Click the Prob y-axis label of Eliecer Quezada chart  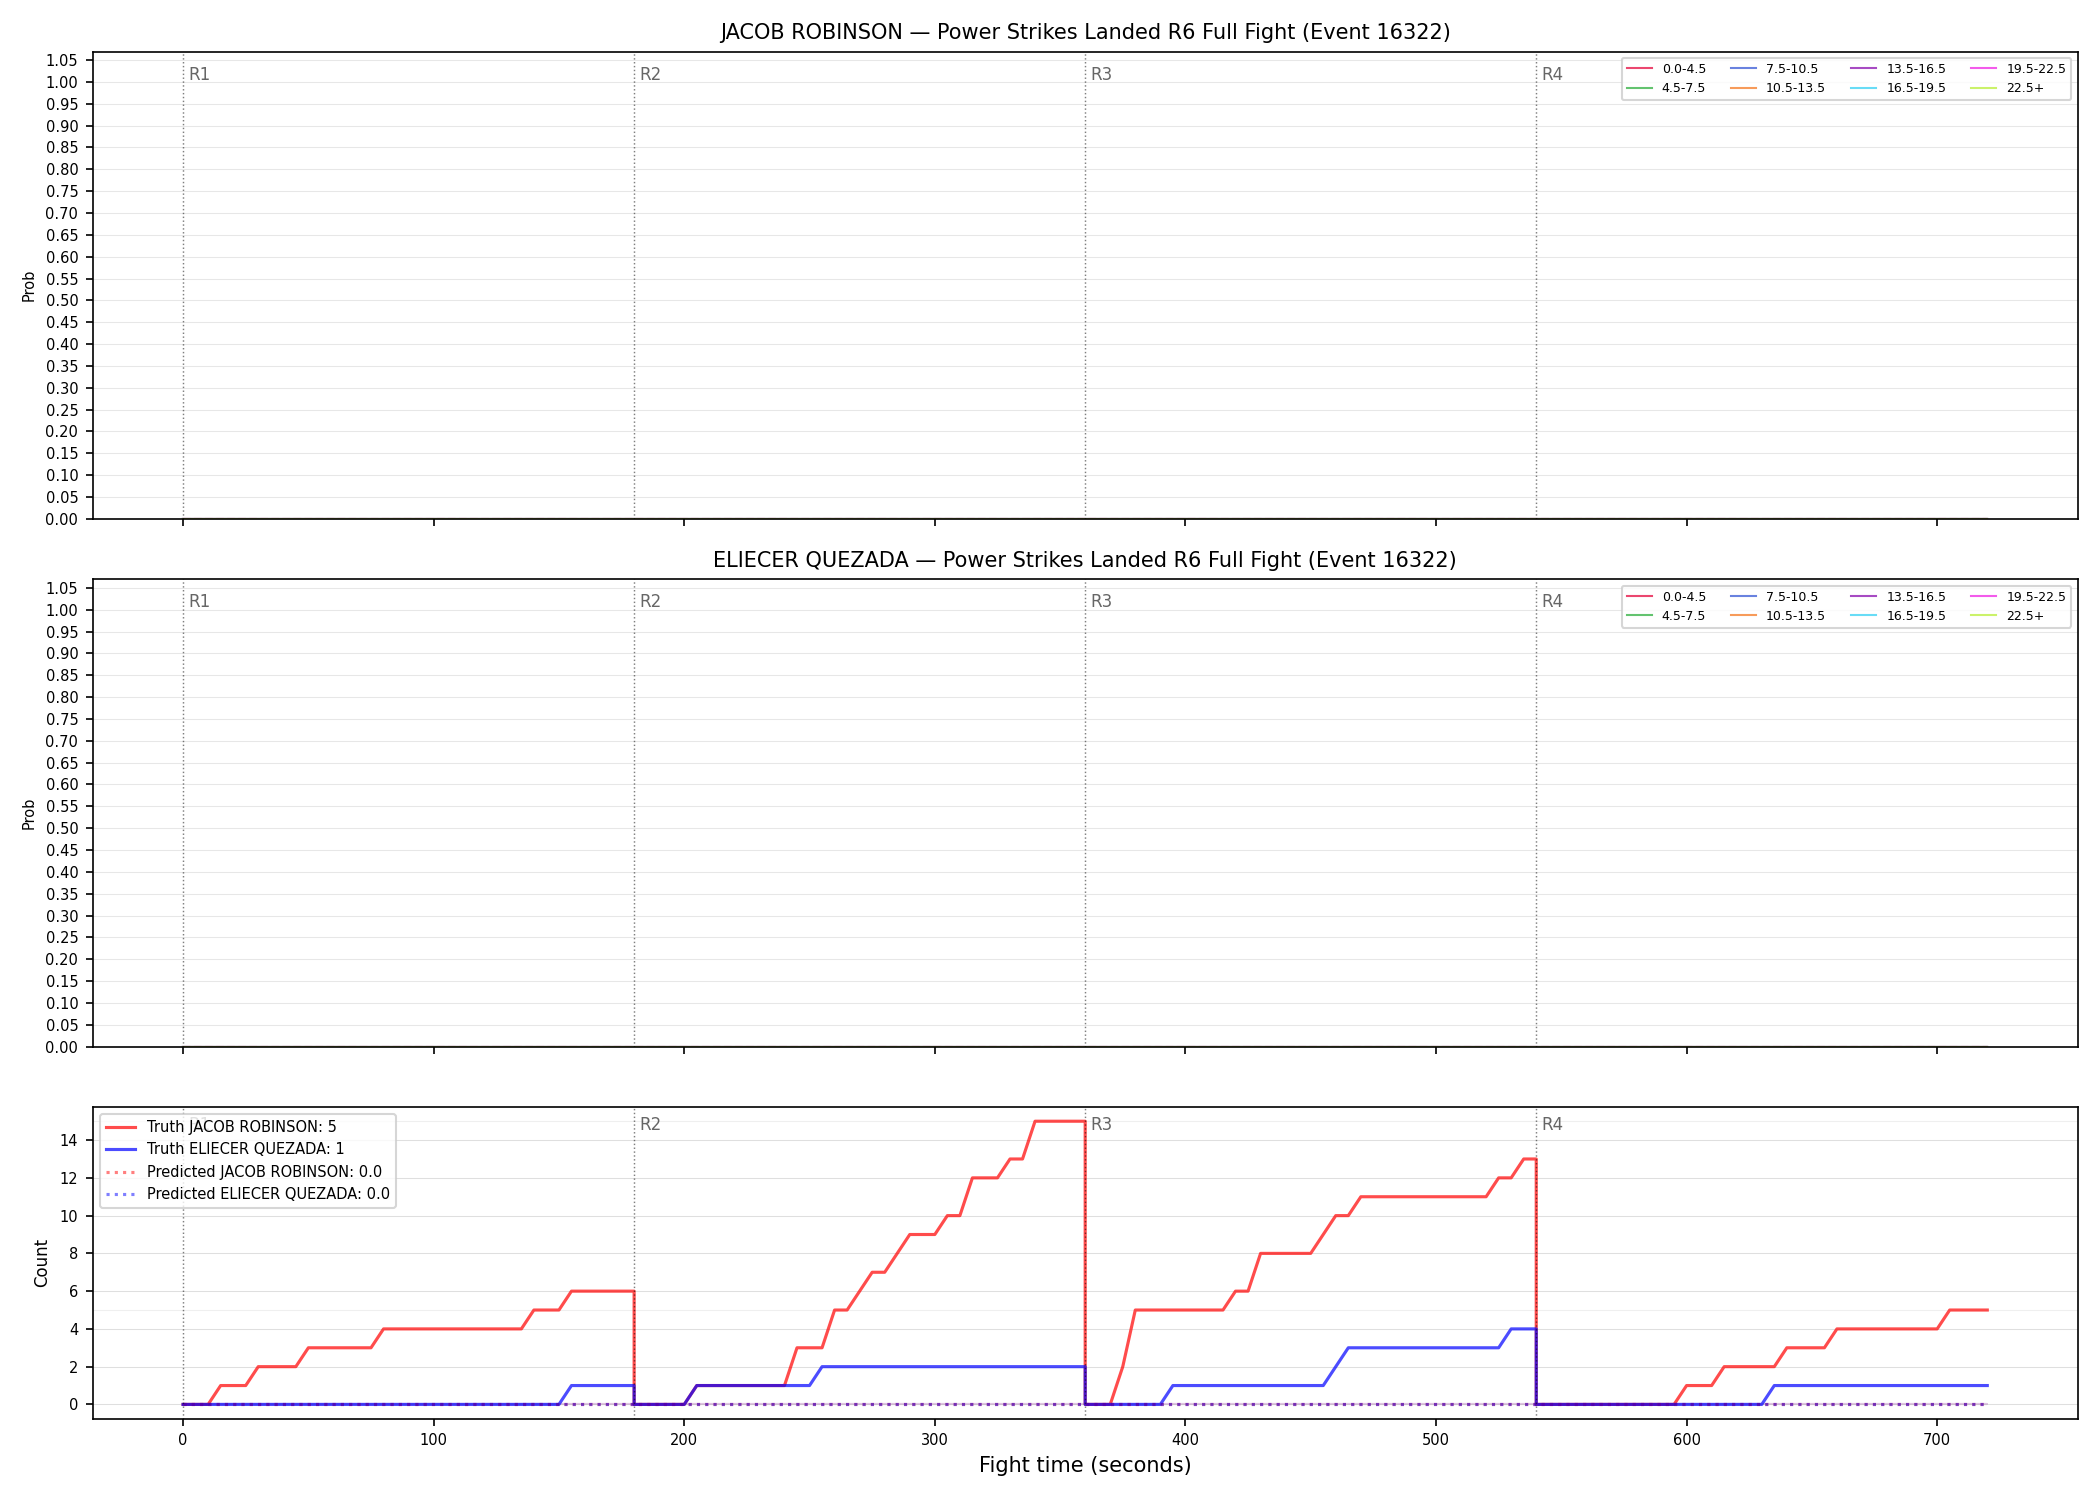29,814
